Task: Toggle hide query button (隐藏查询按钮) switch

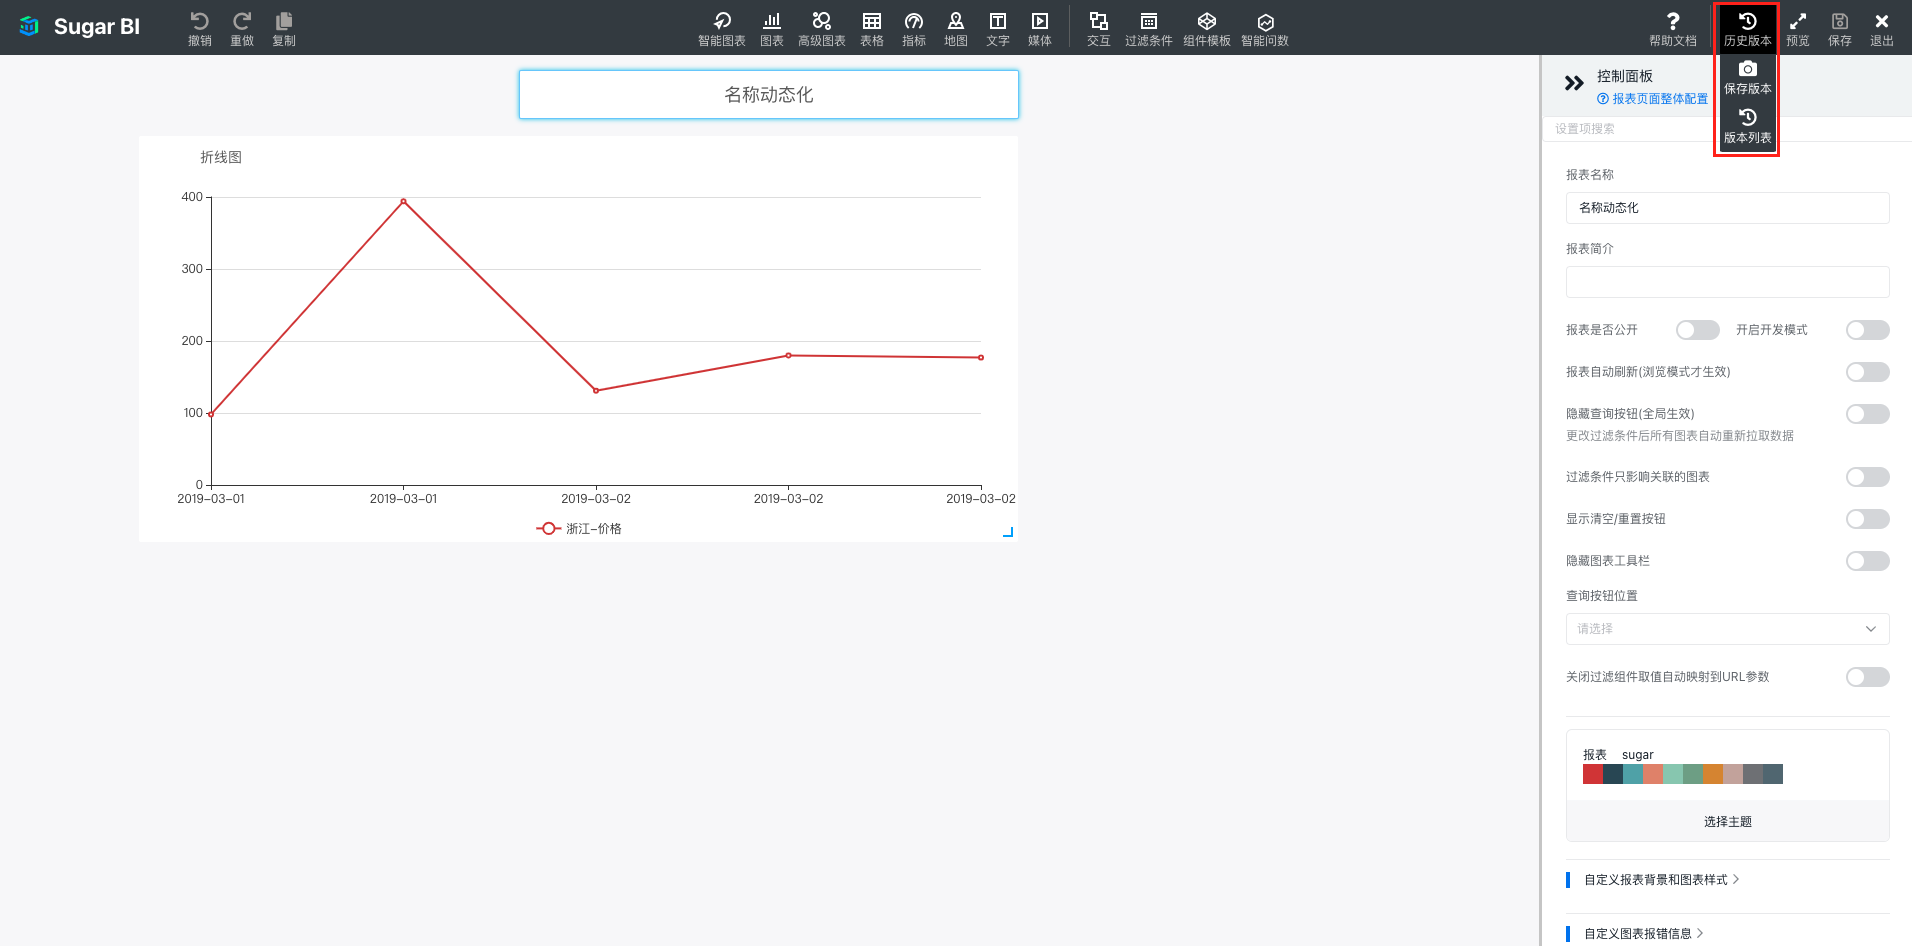Action: (x=1868, y=414)
